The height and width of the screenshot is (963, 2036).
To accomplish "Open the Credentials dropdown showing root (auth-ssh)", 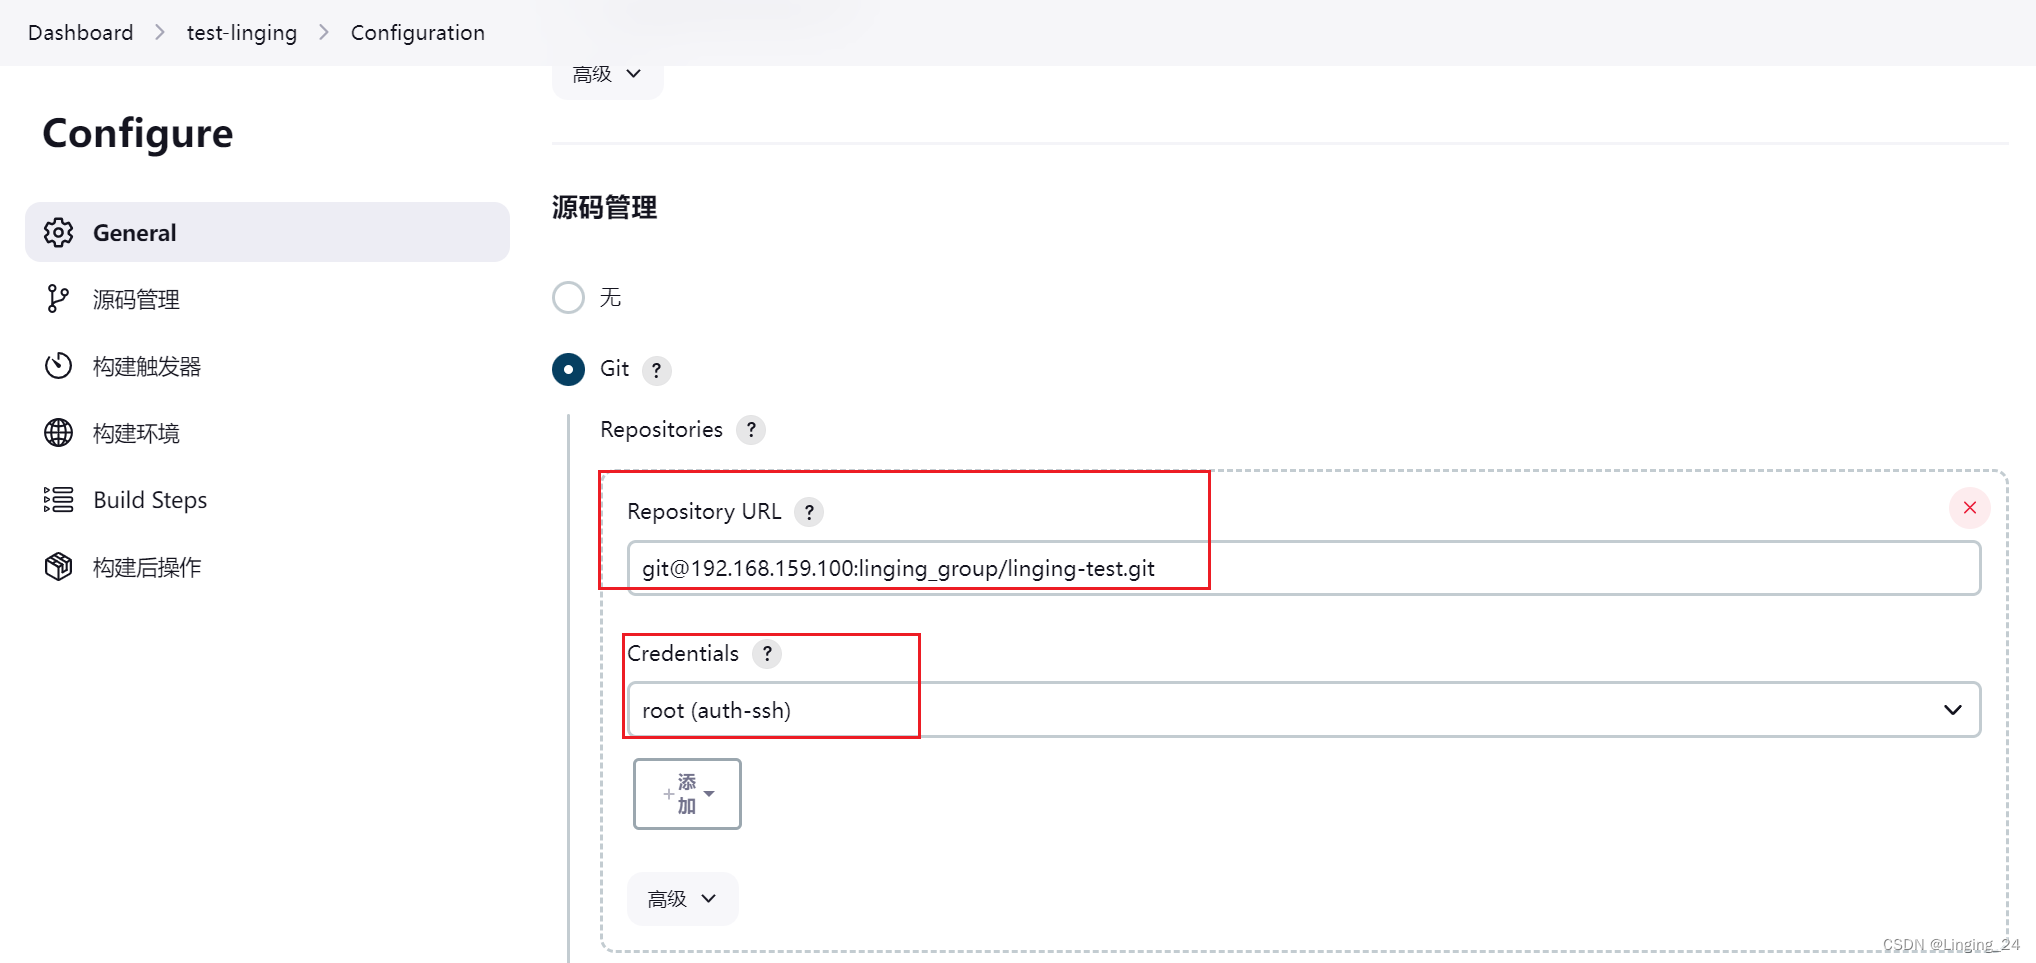I will click(x=1304, y=710).
